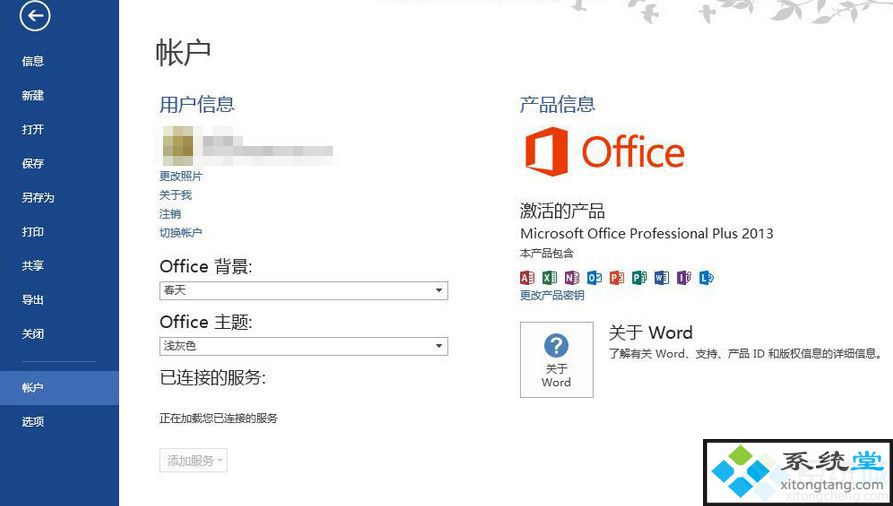Select 打开 in the backstage menu

(32, 129)
